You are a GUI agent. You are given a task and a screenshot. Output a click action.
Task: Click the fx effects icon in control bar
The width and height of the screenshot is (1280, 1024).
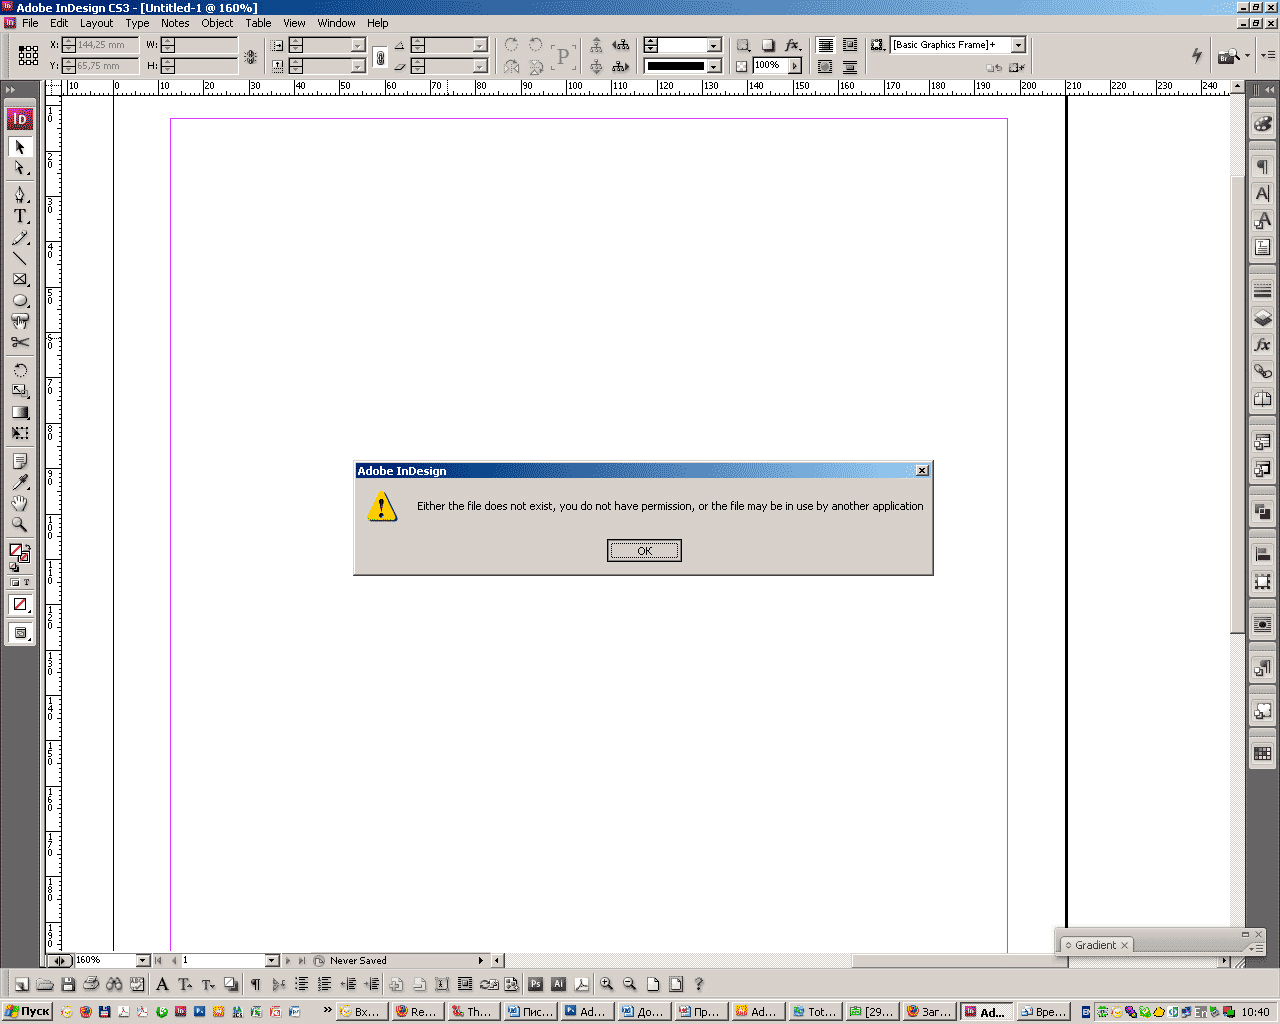coord(792,45)
